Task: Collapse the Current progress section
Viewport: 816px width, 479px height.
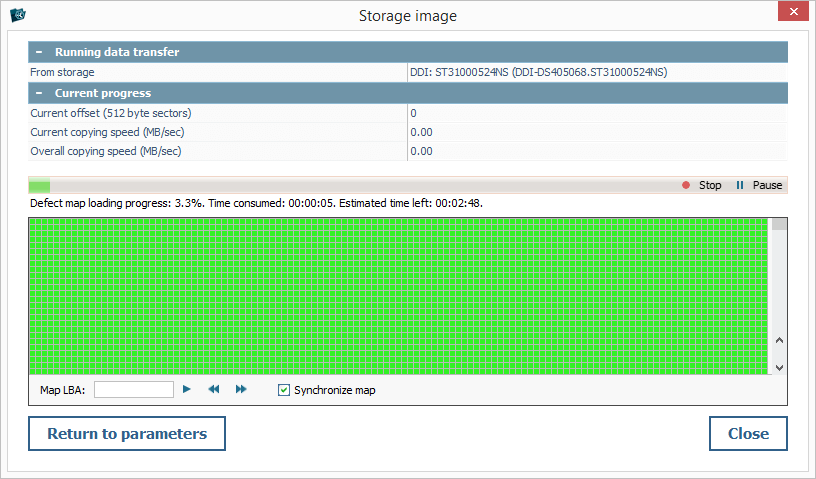Action: tap(39, 93)
